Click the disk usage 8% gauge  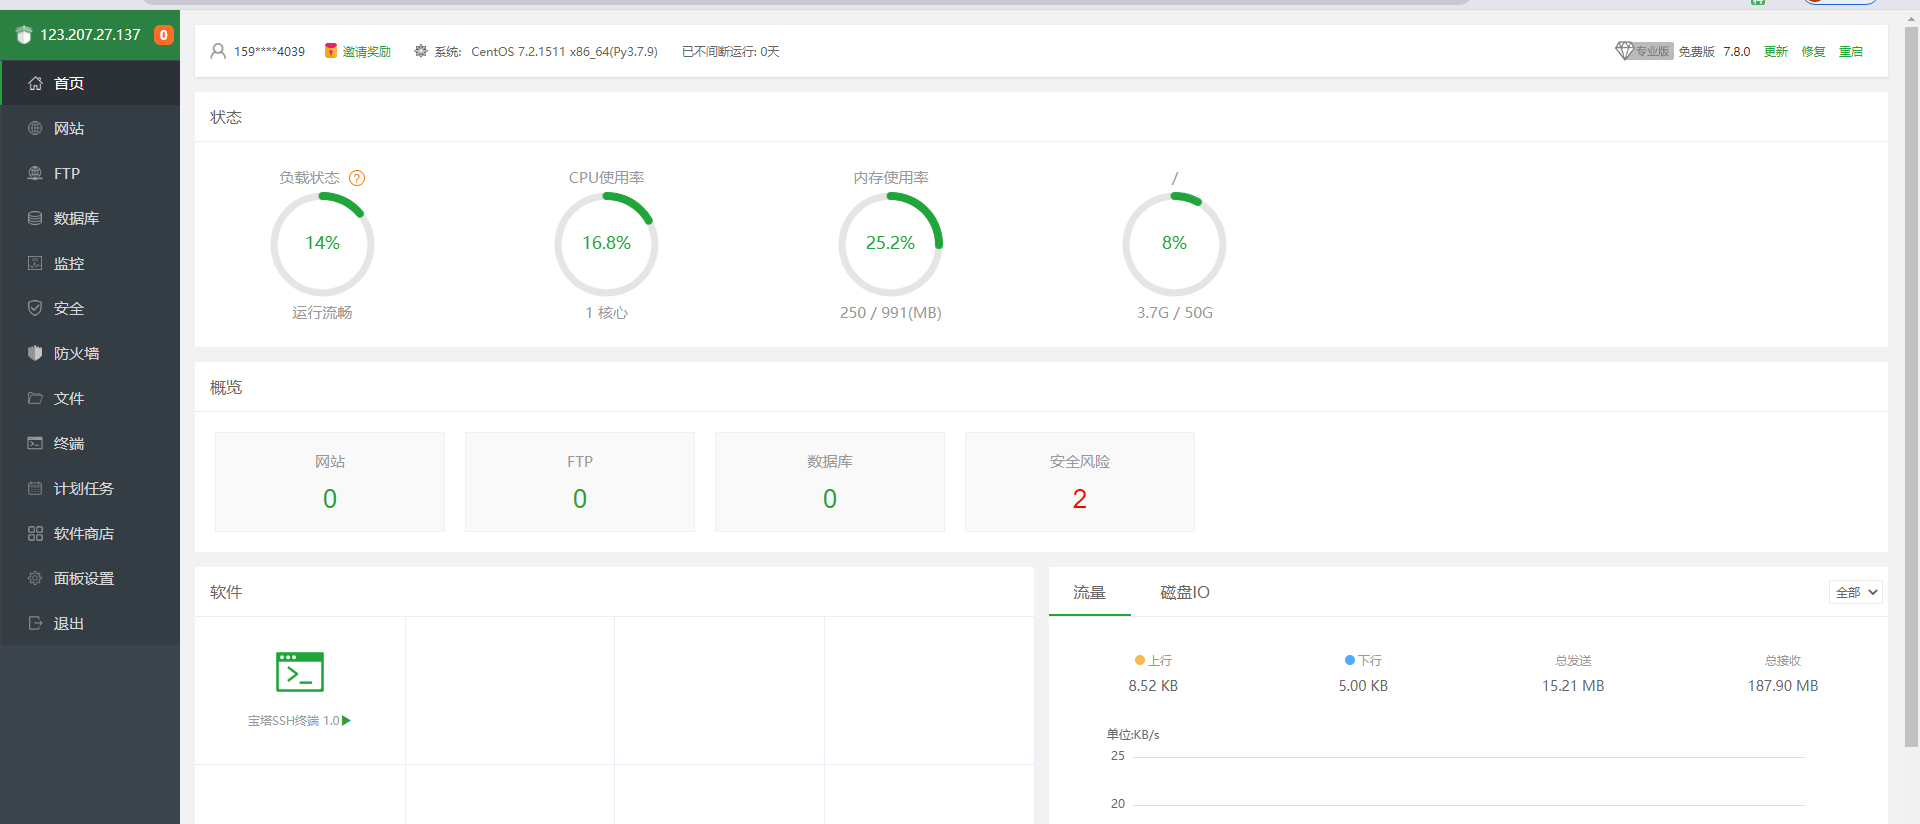[x=1174, y=244]
